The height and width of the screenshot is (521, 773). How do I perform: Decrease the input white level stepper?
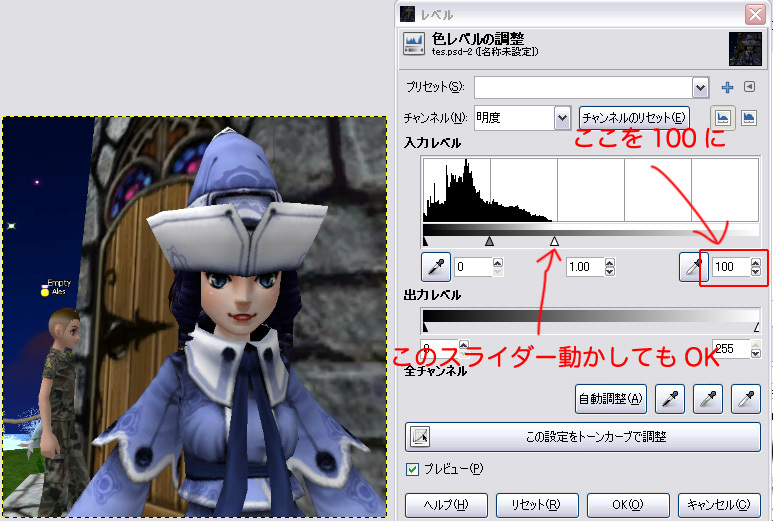pyautogui.click(x=756, y=271)
